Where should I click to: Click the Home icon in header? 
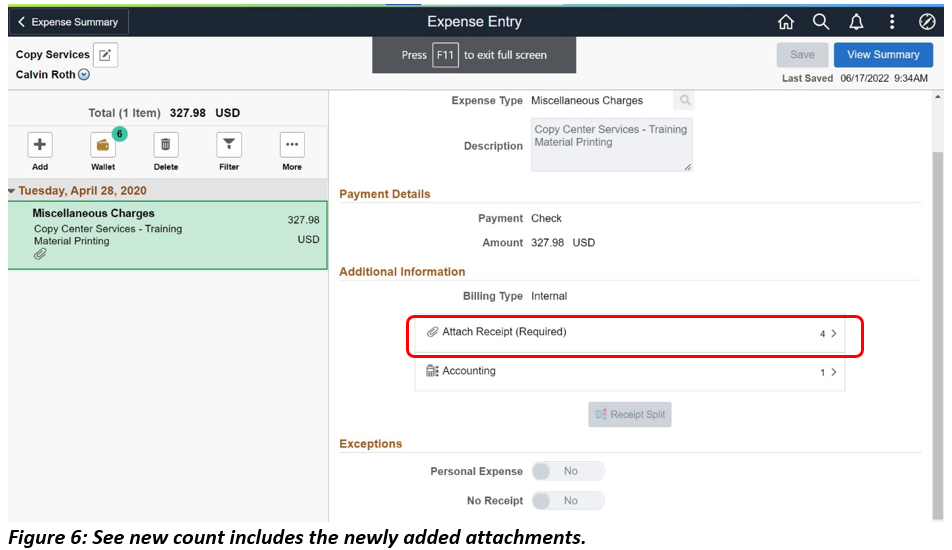[786, 22]
